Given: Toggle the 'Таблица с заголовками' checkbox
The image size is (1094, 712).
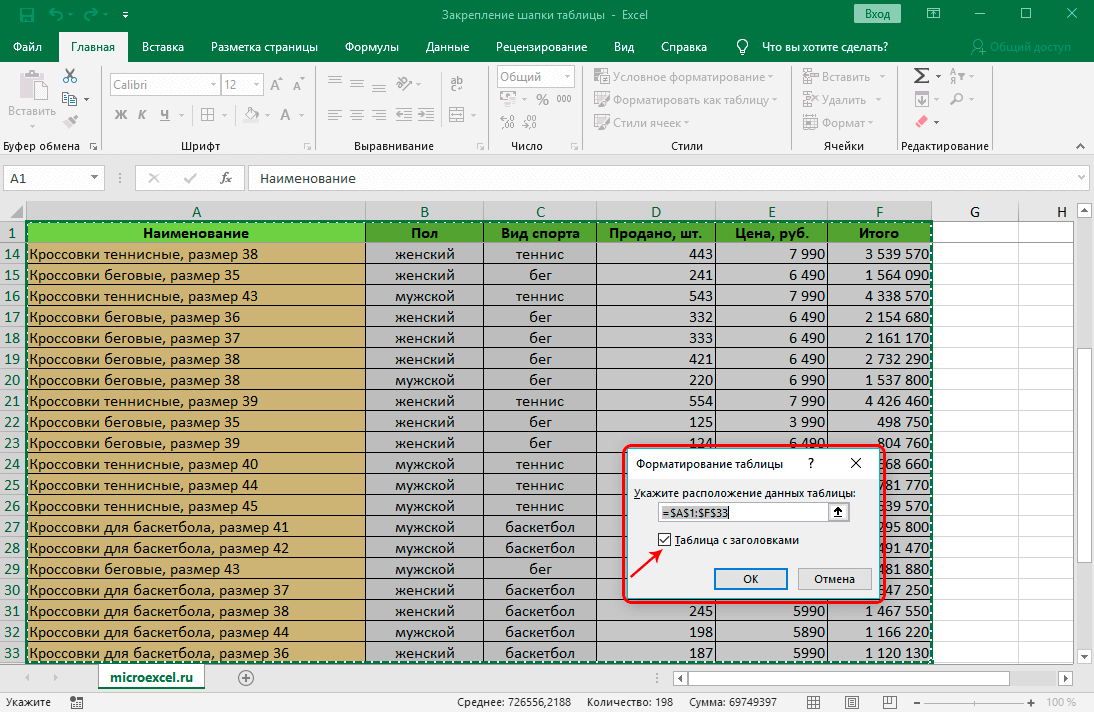Looking at the screenshot, I should [666, 540].
